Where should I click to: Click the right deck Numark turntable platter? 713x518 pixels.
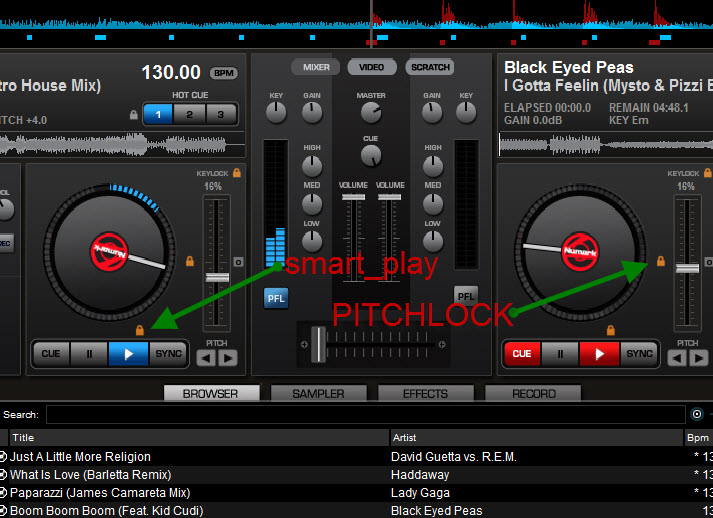(x=580, y=252)
